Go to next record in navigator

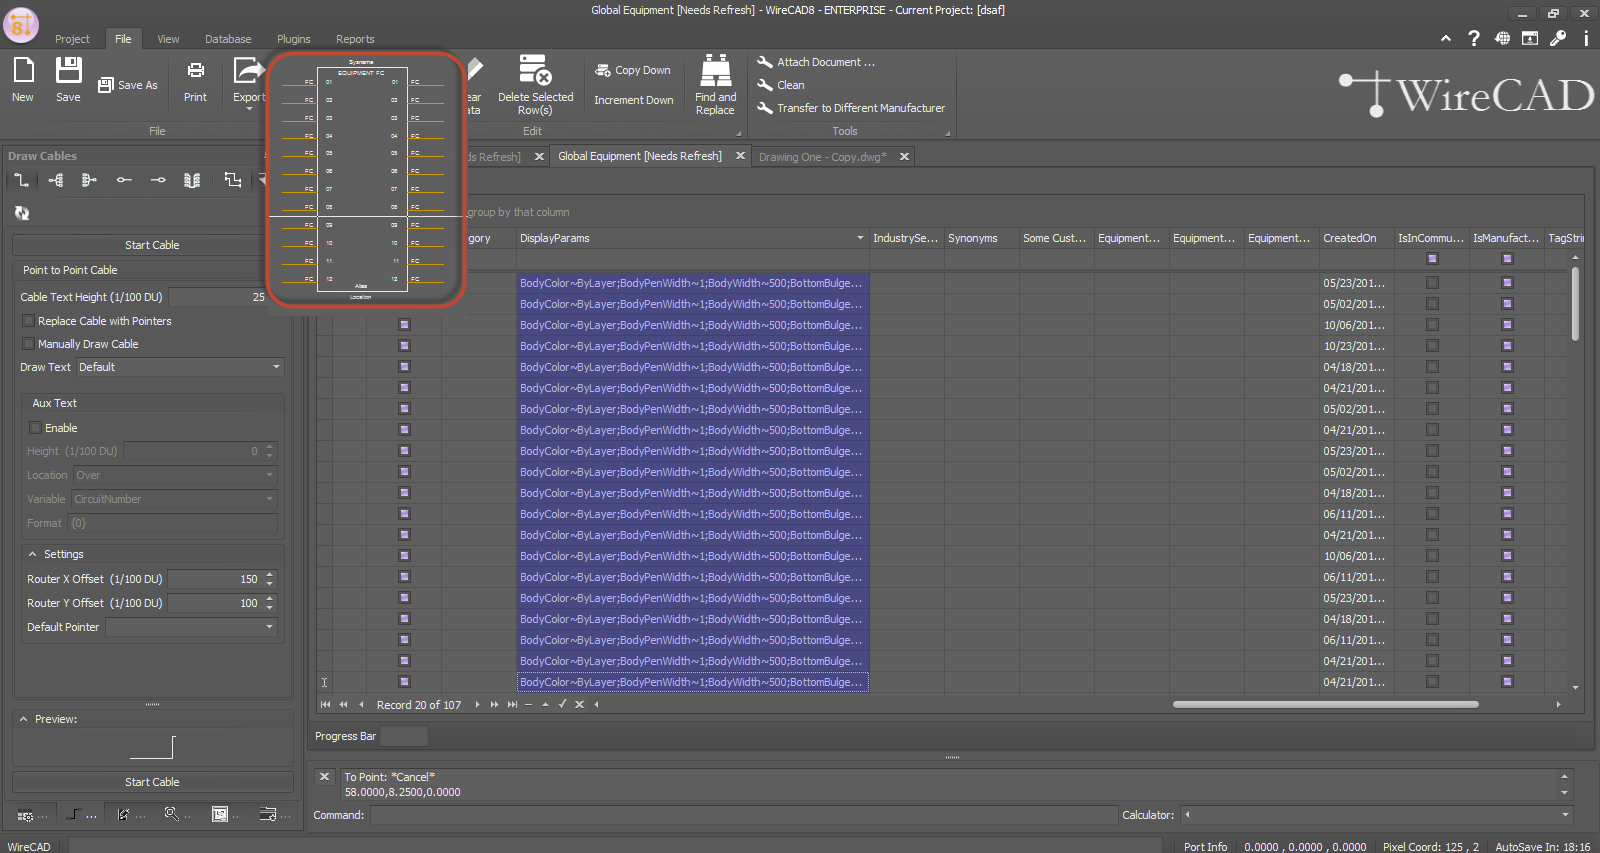click(x=478, y=705)
